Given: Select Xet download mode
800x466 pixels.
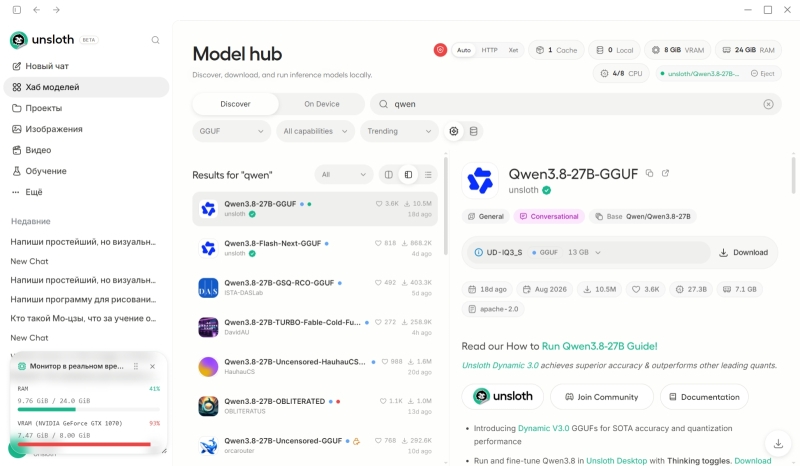Looking at the screenshot, I should pos(513,50).
